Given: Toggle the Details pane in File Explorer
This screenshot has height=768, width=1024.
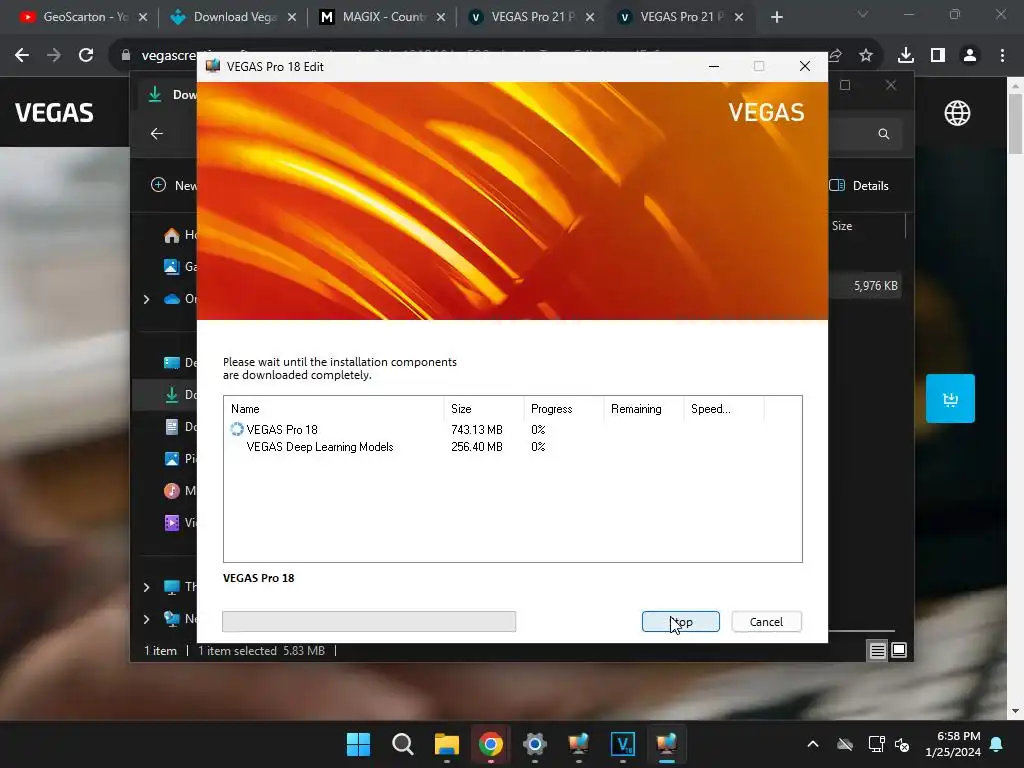Looking at the screenshot, I should click(859, 185).
